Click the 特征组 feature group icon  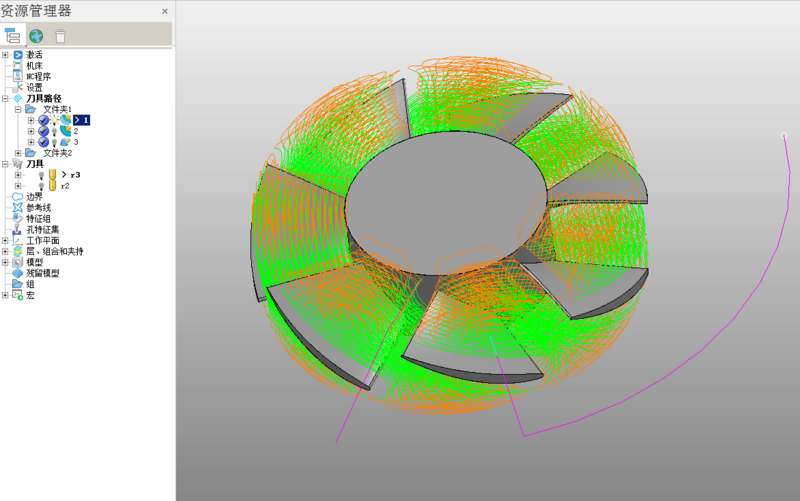pos(18,218)
